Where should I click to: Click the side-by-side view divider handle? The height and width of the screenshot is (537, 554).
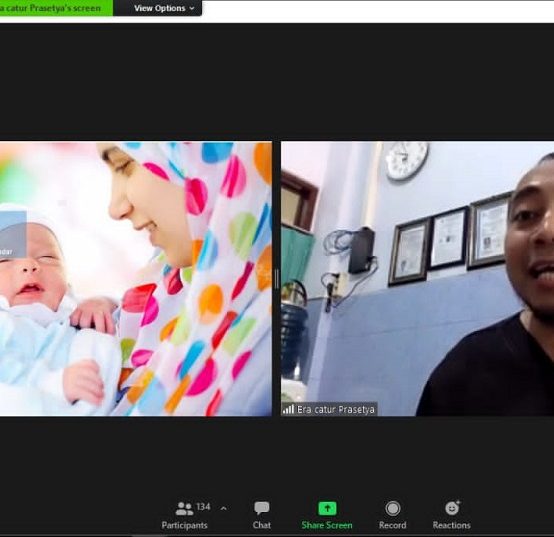(x=277, y=279)
